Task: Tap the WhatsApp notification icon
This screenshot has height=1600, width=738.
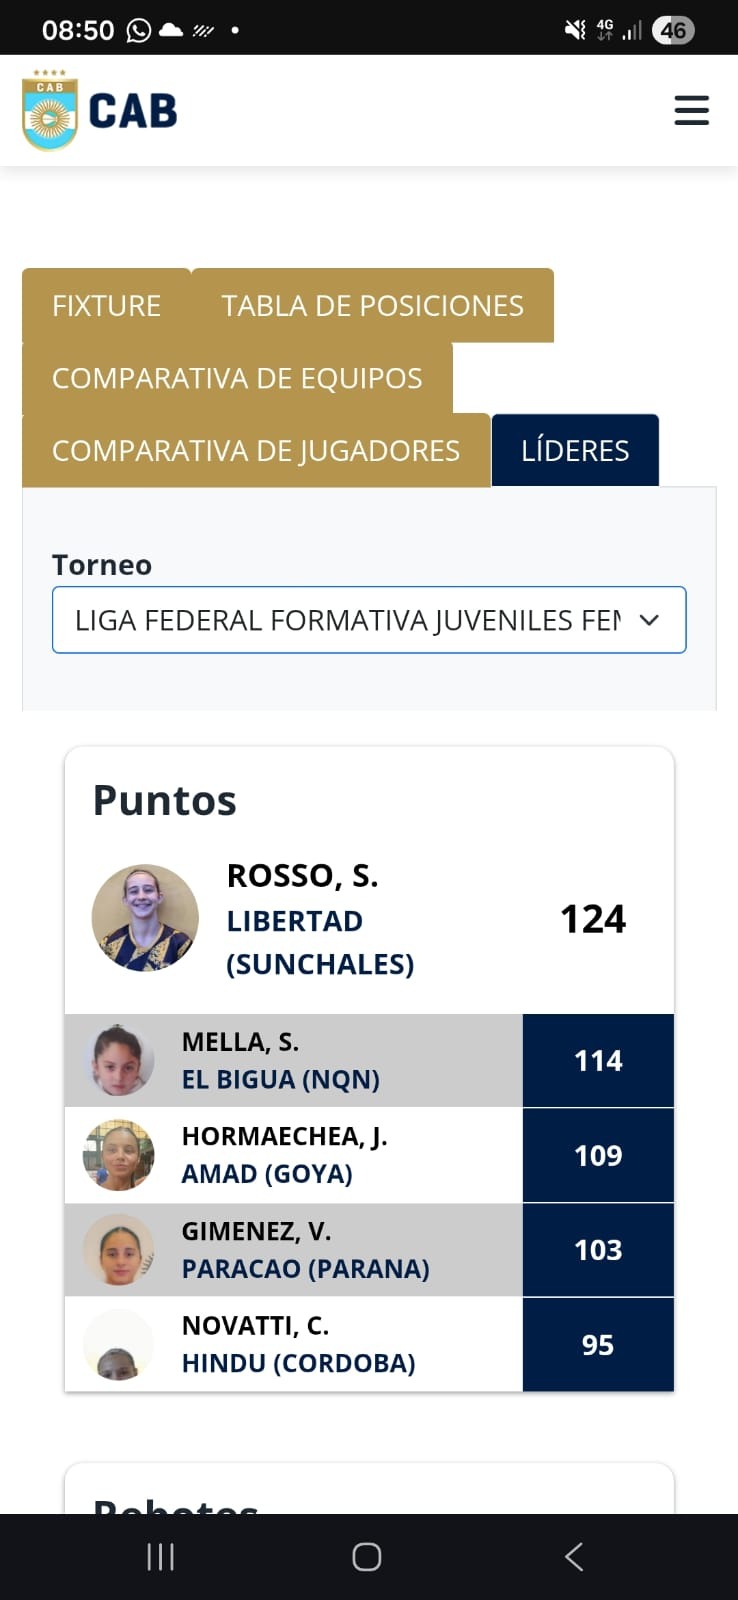Action: coord(139,30)
